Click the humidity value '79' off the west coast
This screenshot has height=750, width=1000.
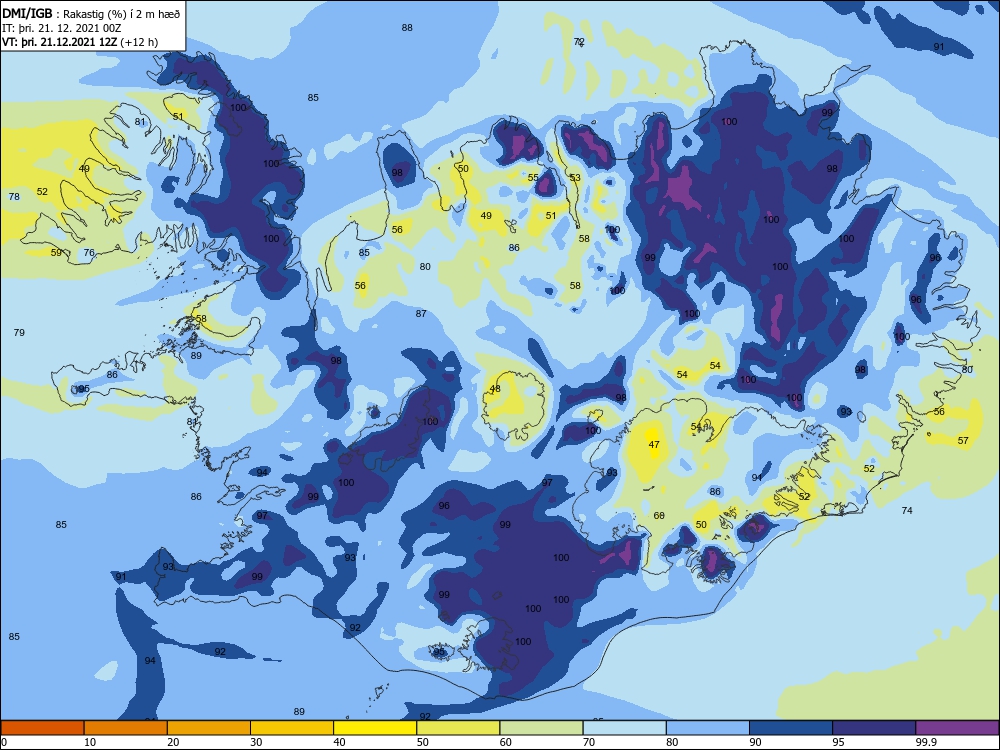19,332
